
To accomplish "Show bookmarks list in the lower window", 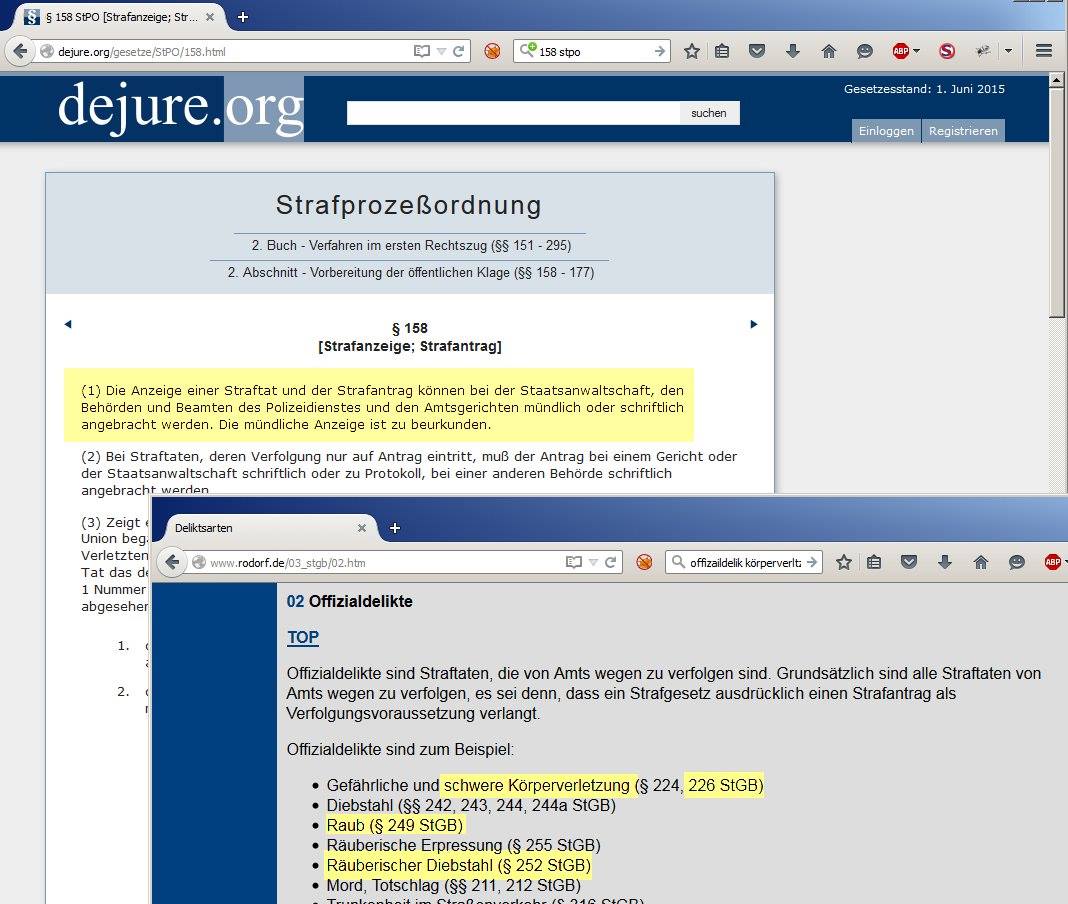I will 874,562.
